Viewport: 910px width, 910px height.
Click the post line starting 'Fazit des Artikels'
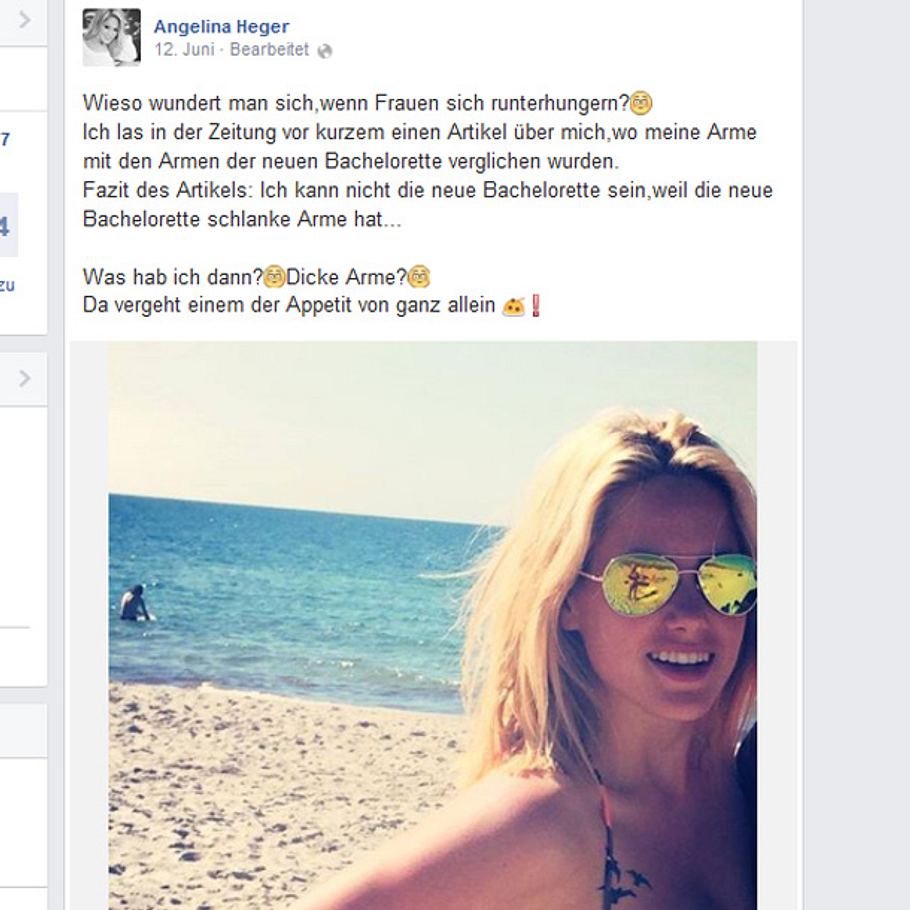[x=428, y=190]
